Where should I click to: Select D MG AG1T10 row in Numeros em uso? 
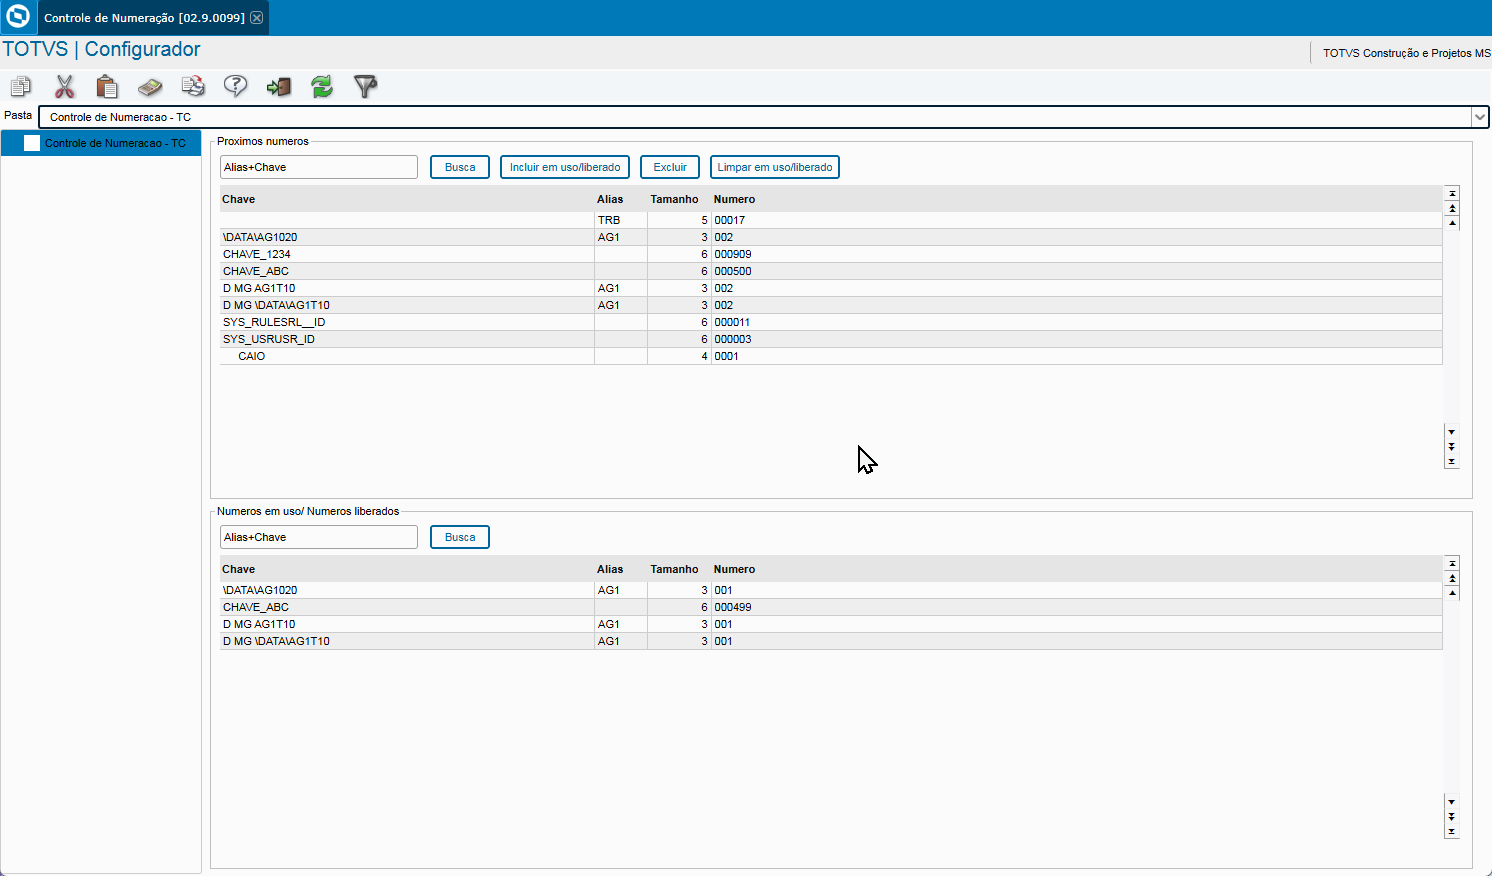click(831, 624)
